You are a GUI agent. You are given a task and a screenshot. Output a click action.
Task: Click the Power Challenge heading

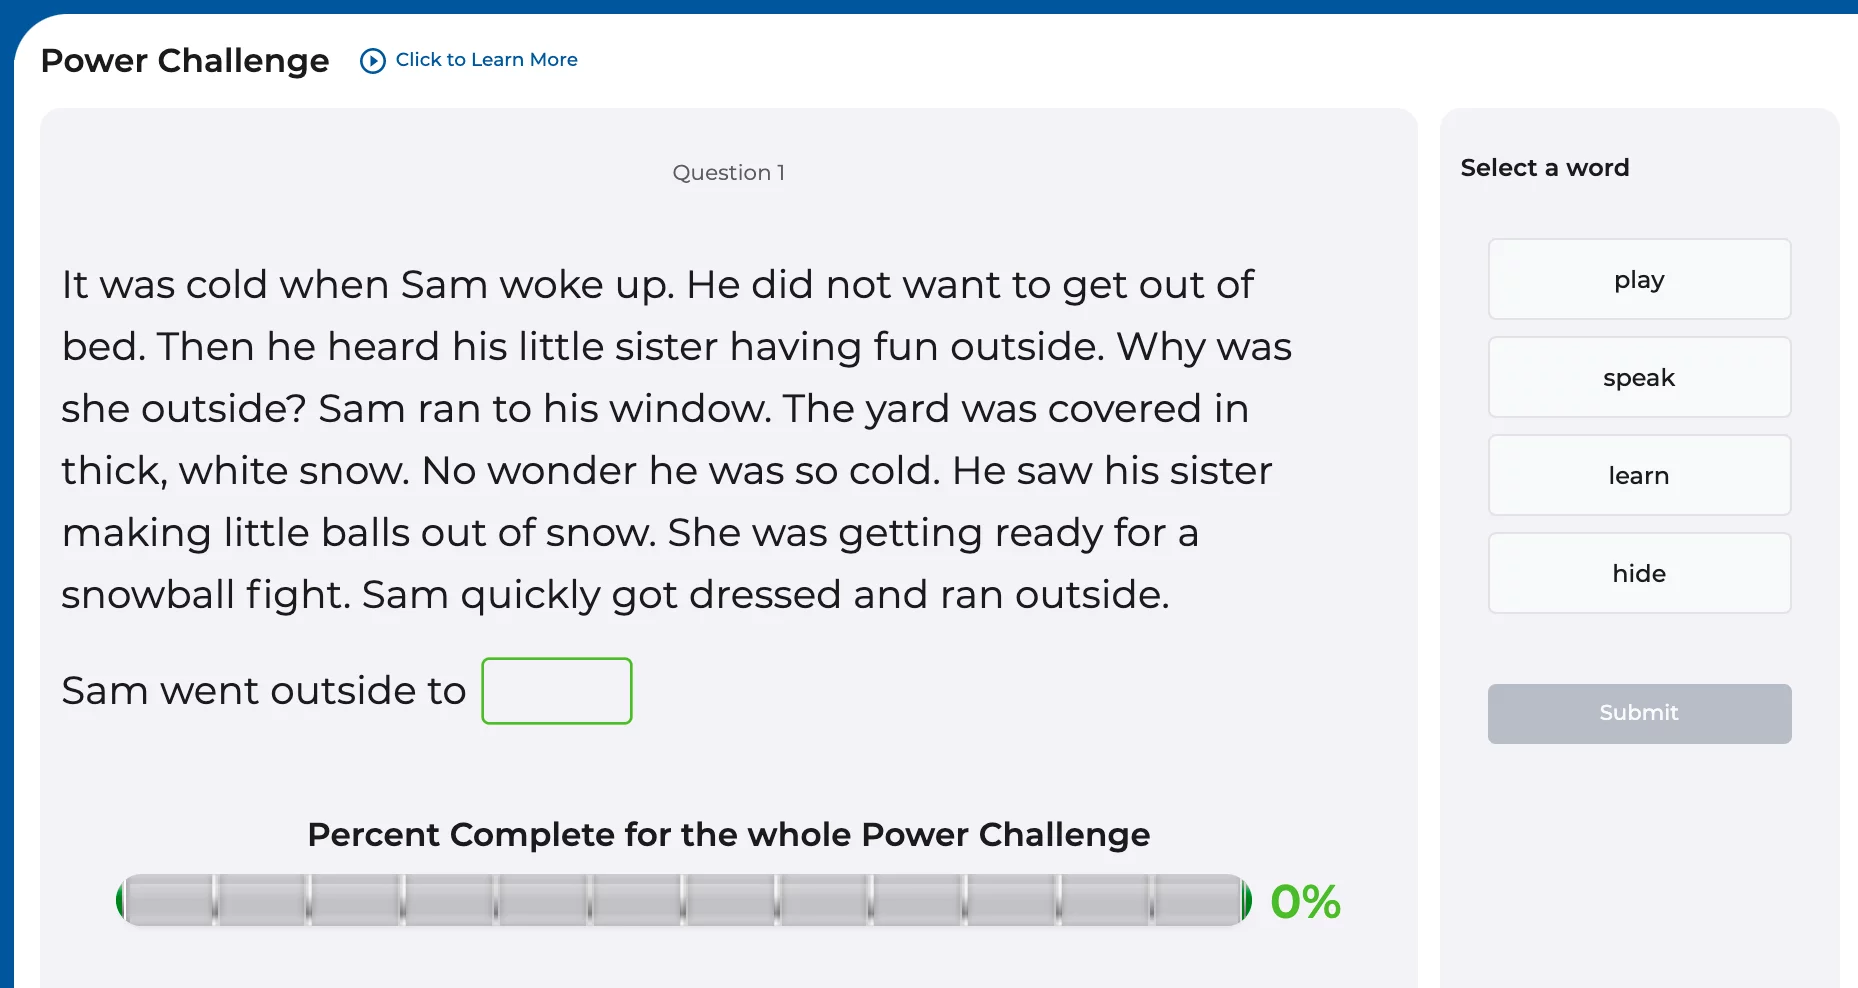[x=185, y=61]
